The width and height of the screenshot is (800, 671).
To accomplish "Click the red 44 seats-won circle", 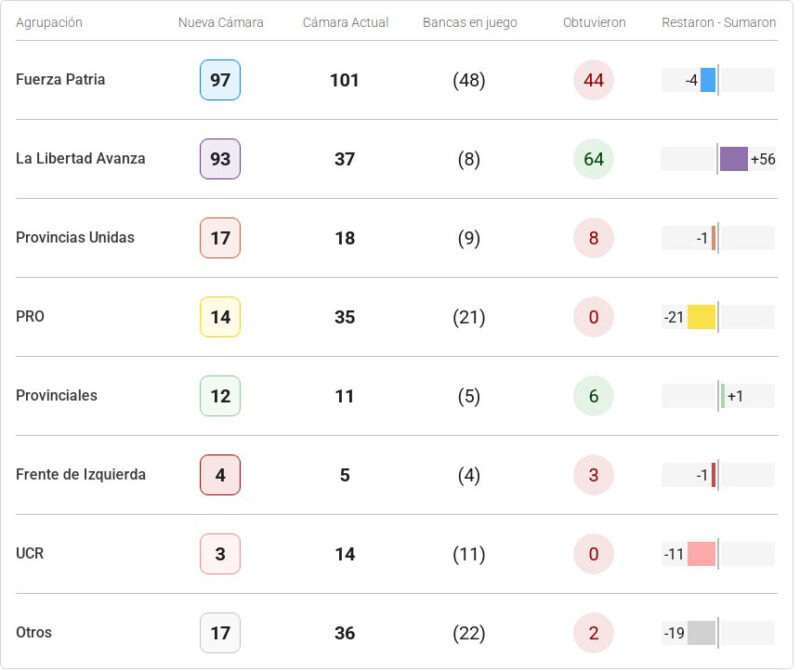I will pyautogui.click(x=594, y=80).
